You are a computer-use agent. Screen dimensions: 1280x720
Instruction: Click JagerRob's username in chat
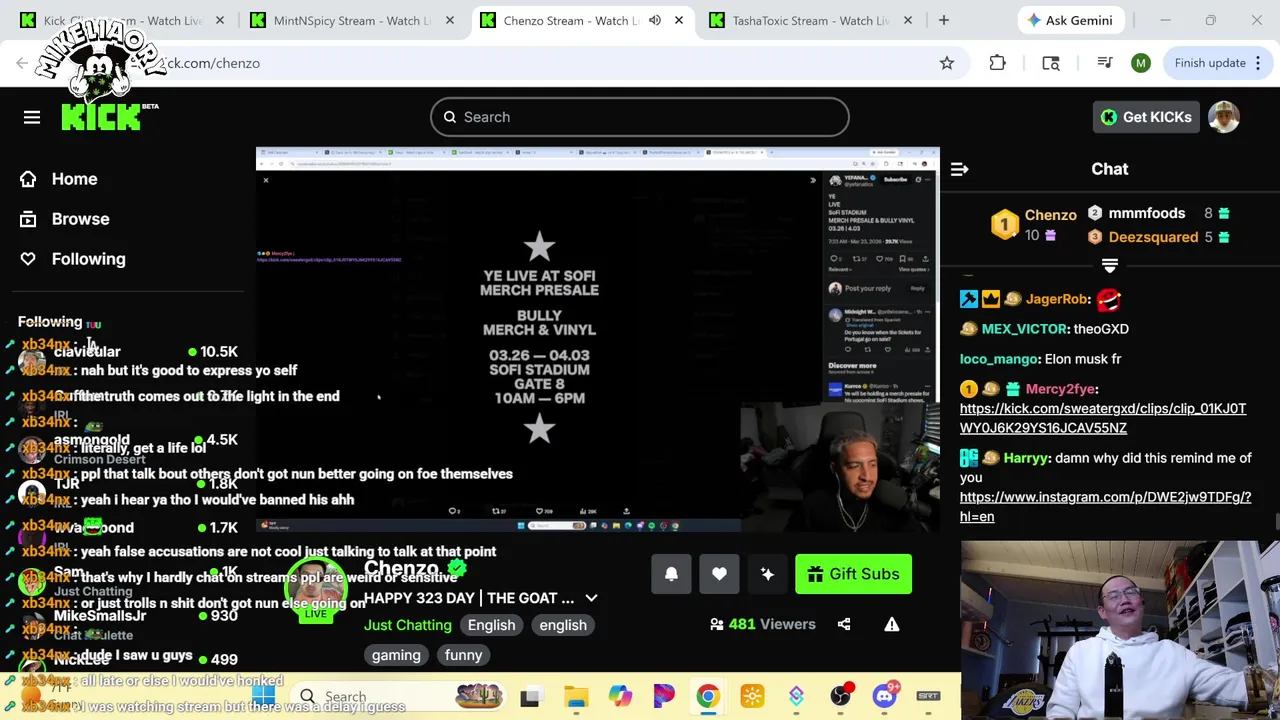pos(1057,299)
